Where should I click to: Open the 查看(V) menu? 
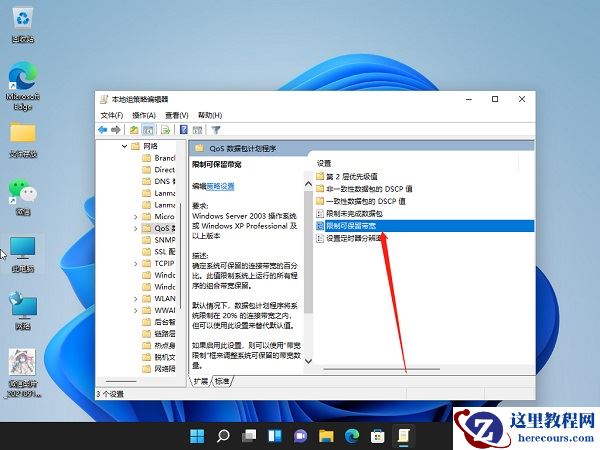[177, 115]
